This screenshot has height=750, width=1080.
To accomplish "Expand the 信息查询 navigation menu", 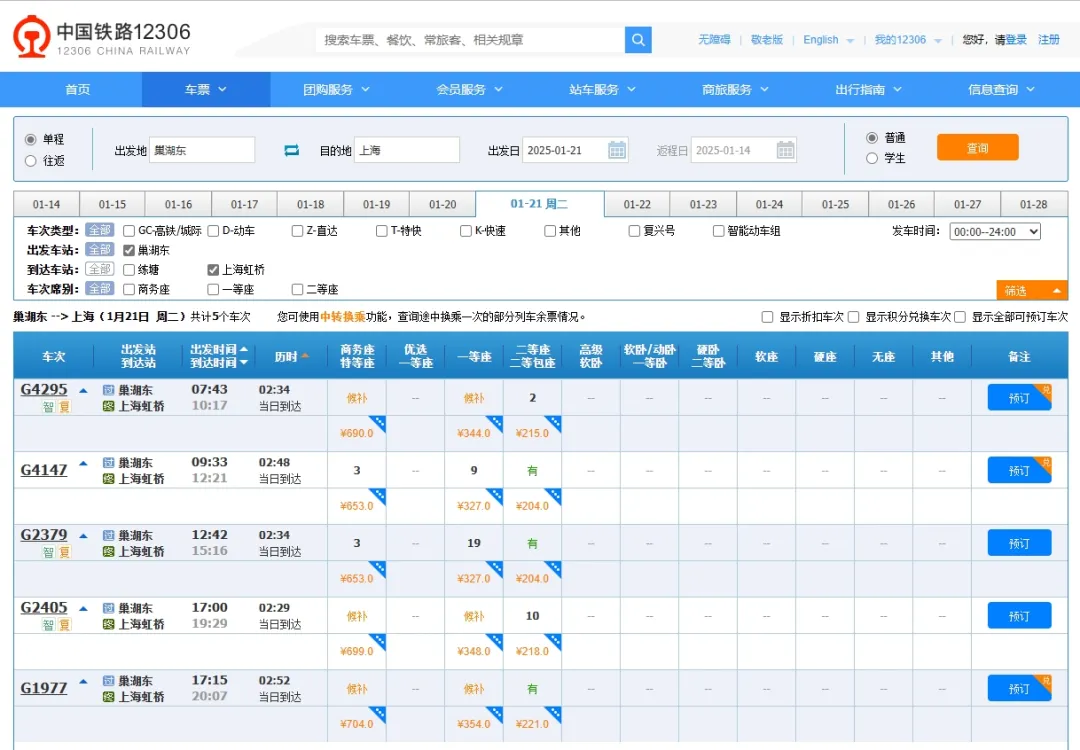I will (x=1001, y=90).
